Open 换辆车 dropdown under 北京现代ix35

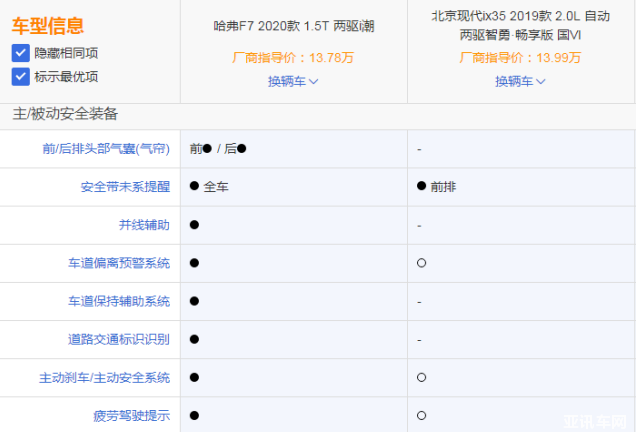[x=520, y=81]
